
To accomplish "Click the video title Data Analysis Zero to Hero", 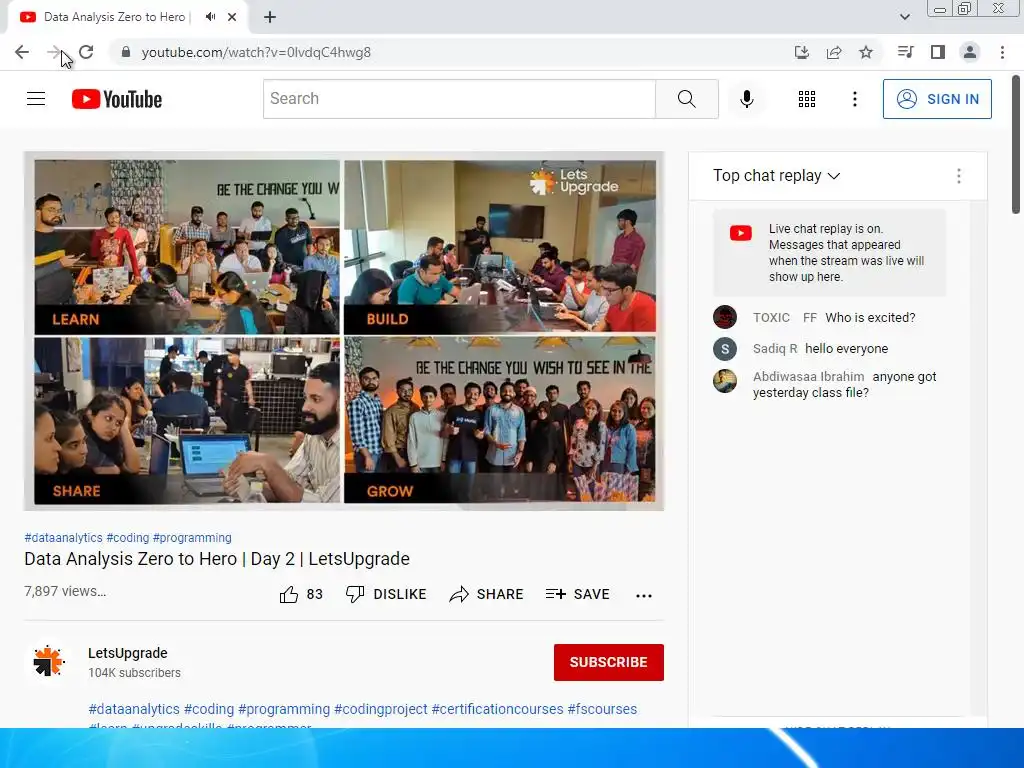I will click(217, 559).
